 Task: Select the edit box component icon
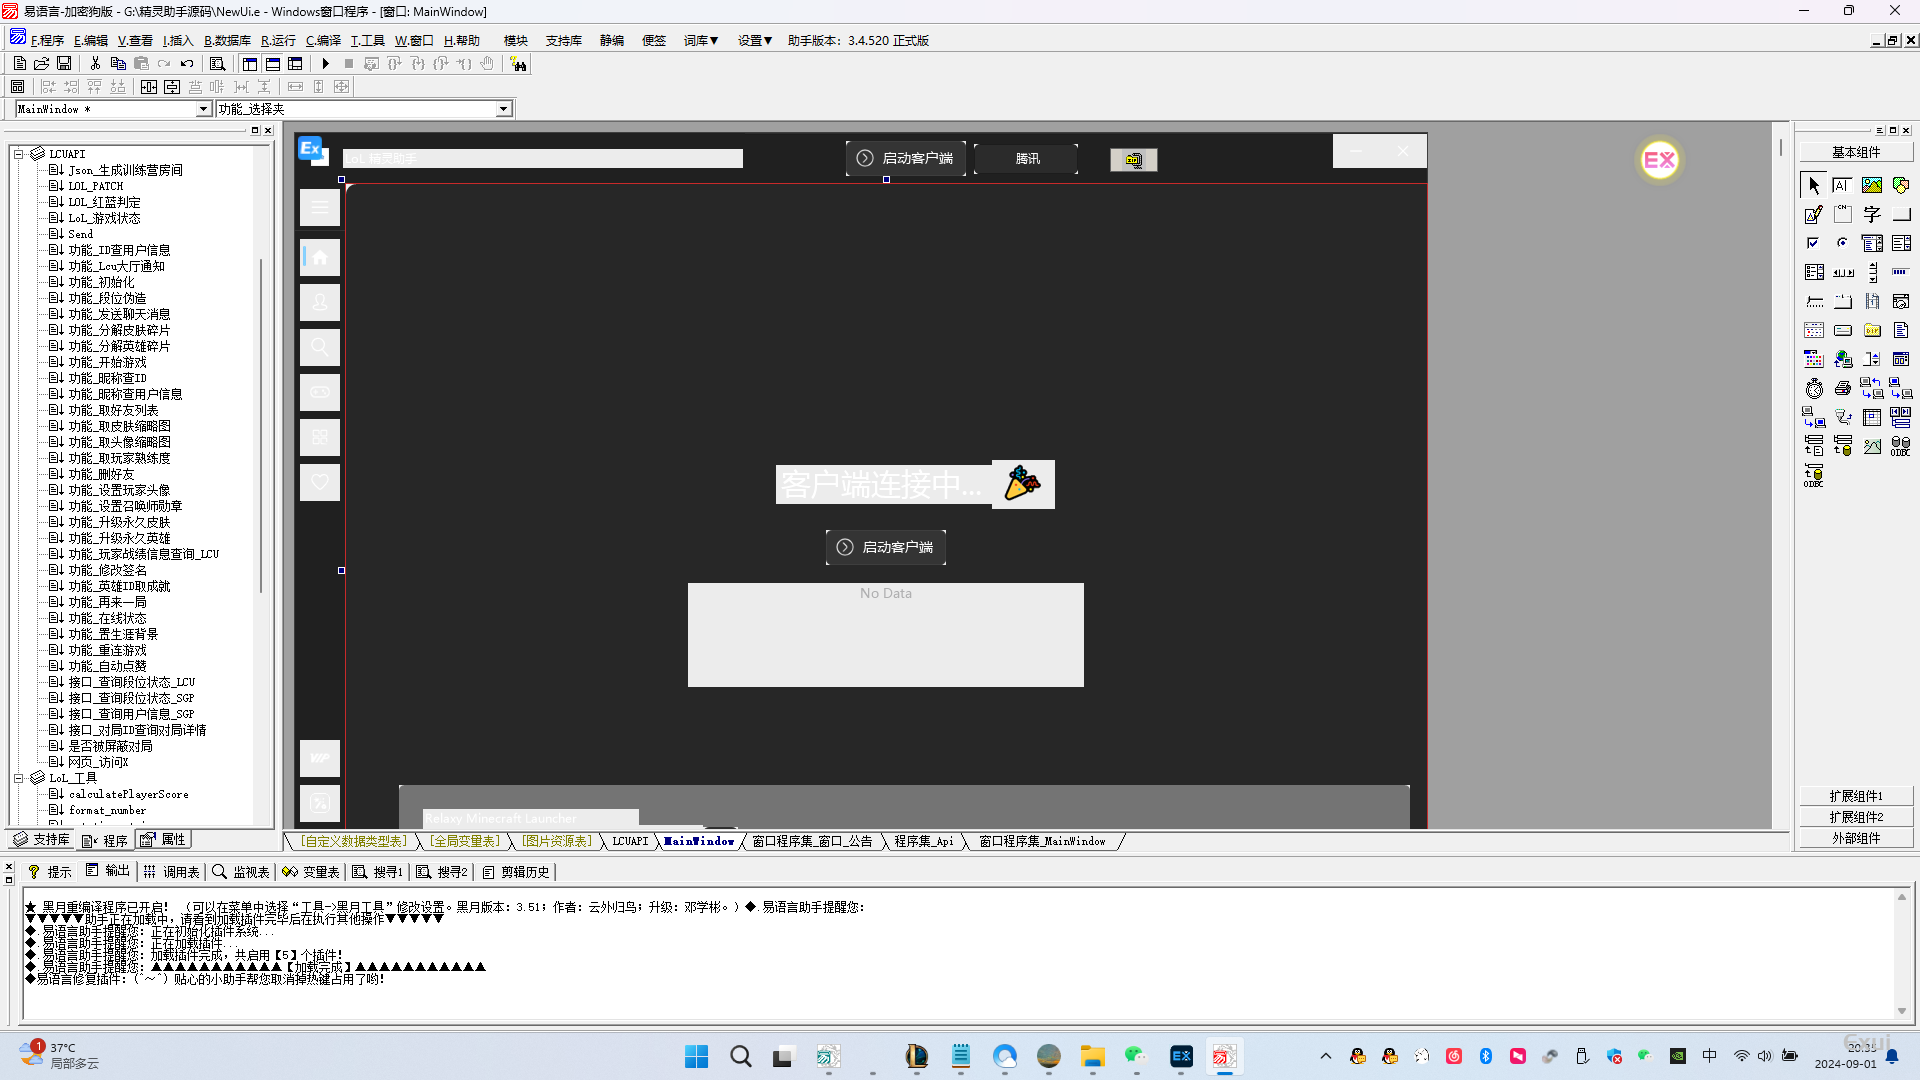1842,185
